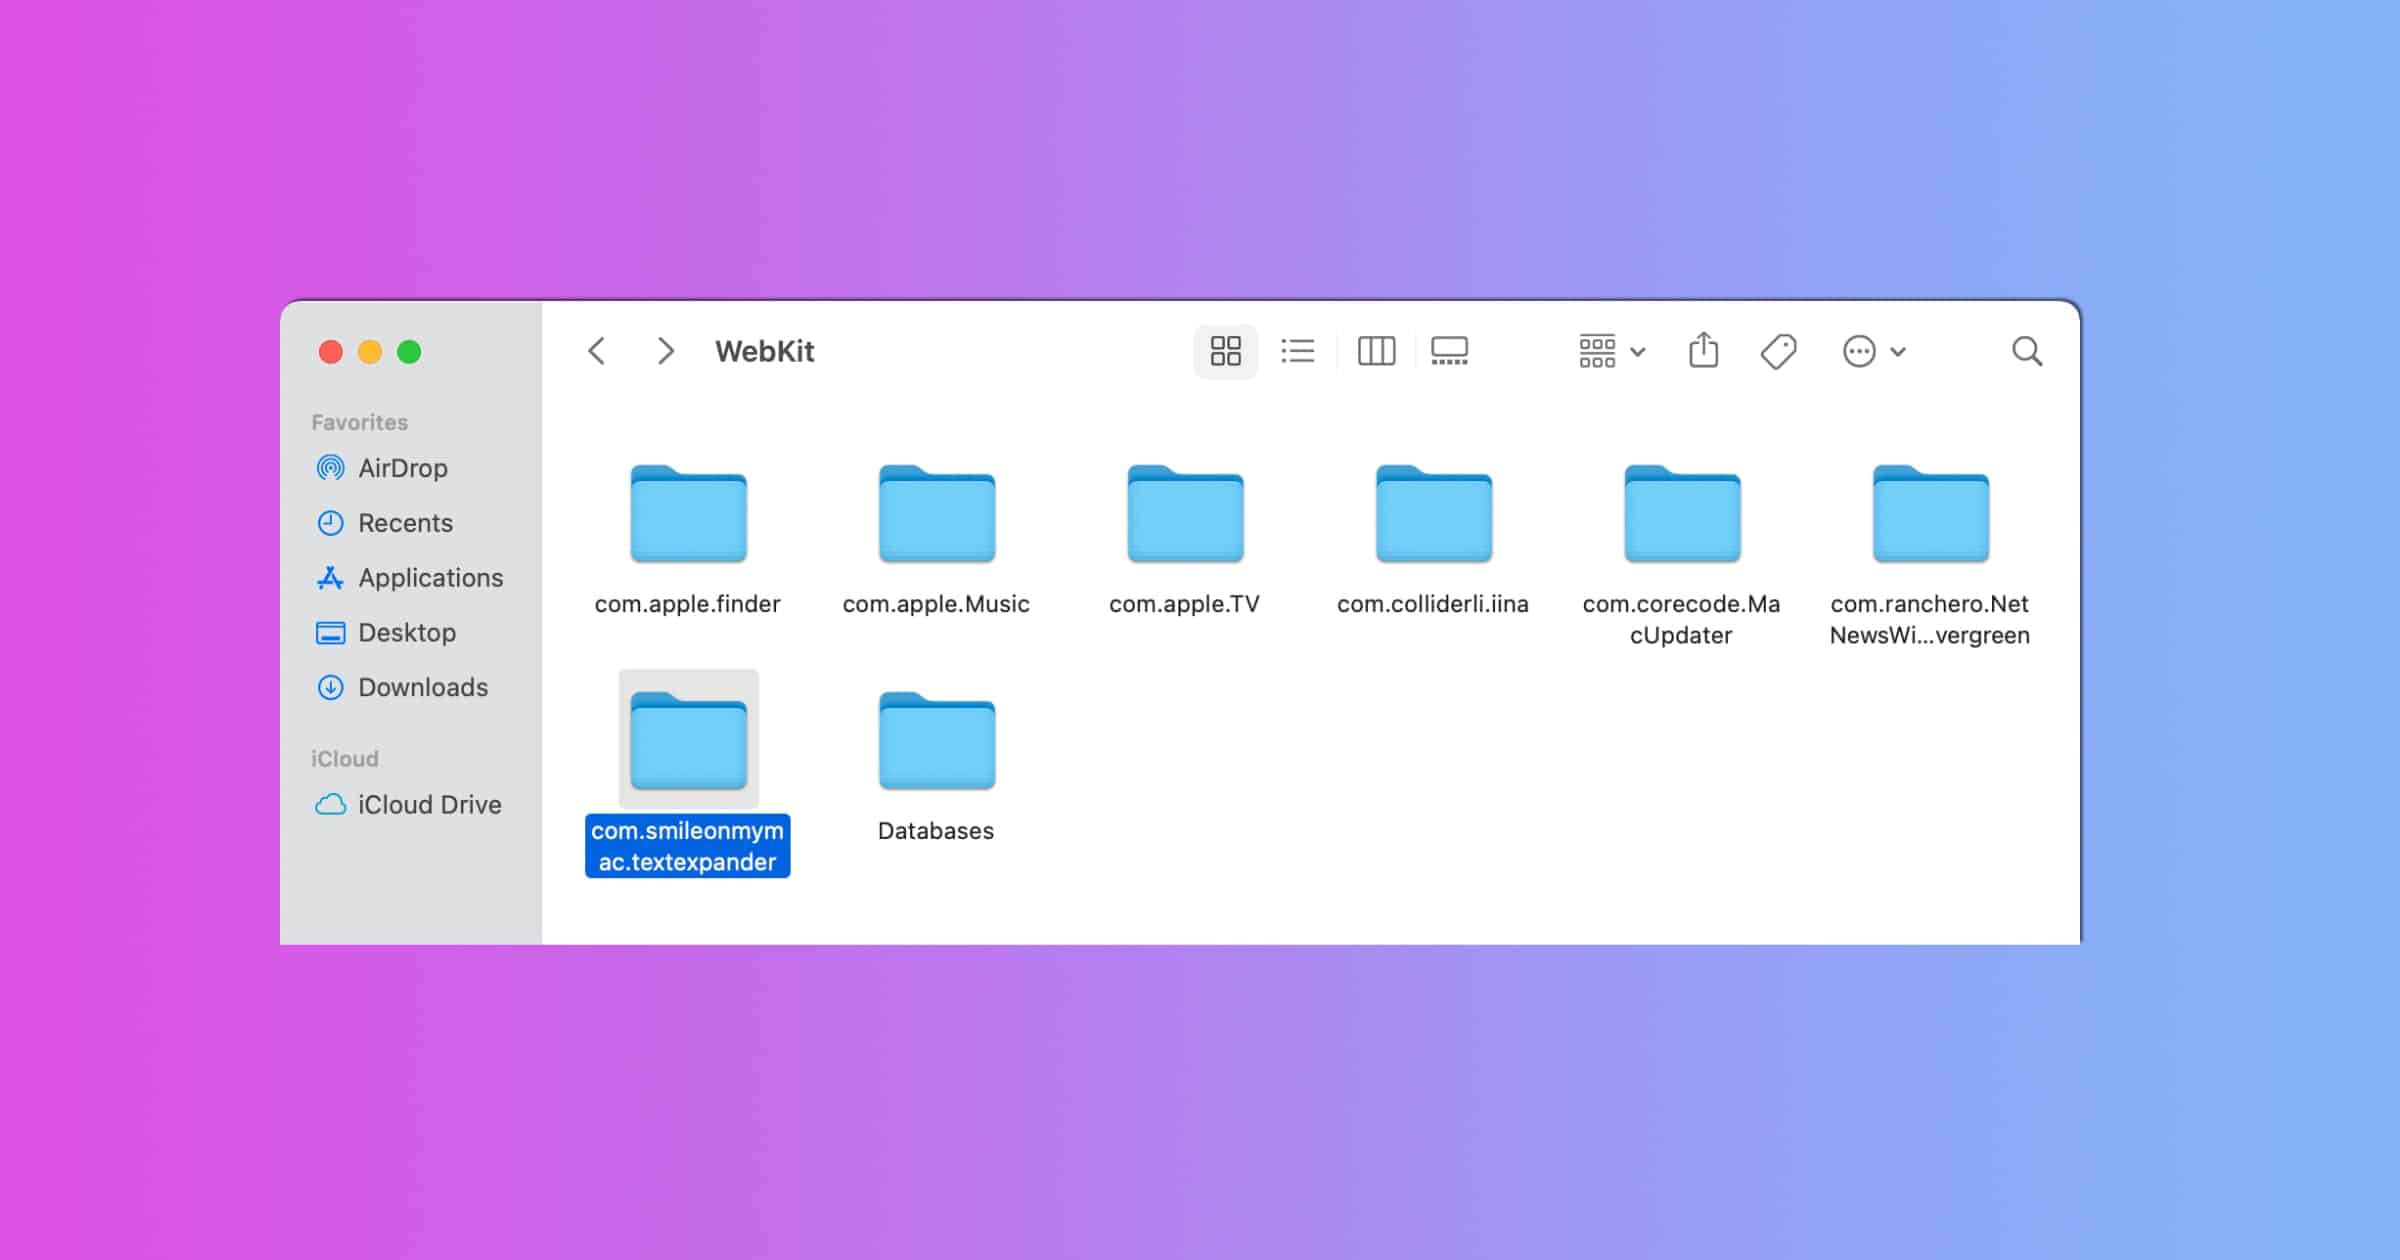Click the arrow beside the grouping icon
Image resolution: width=2400 pixels, height=1260 pixels.
[1638, 352]
